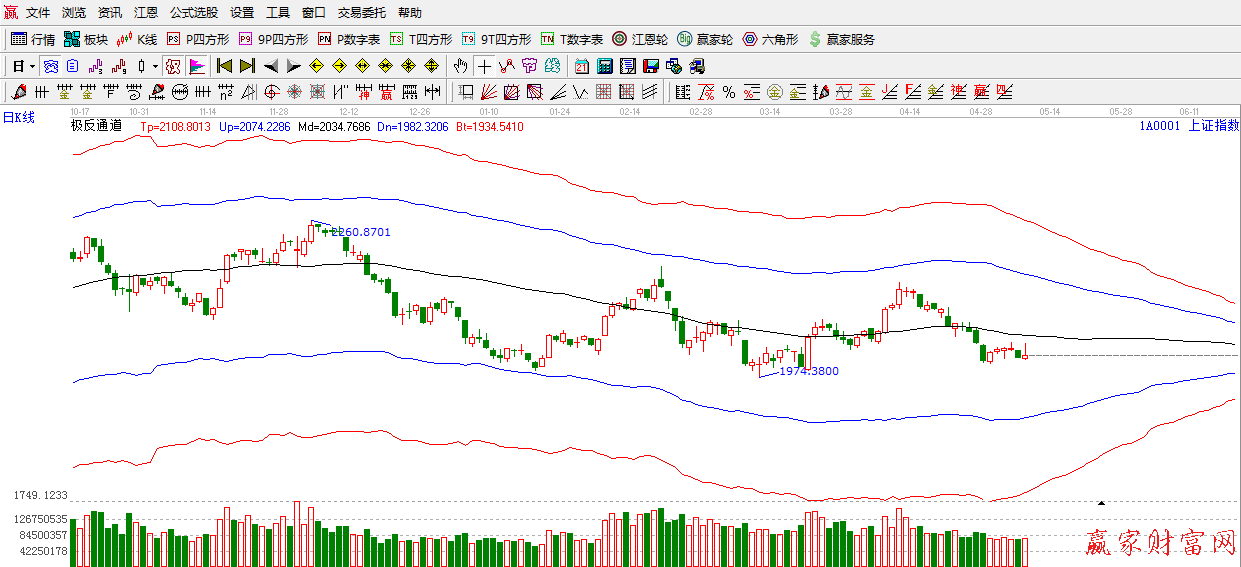Click the black play-forward arrow

(x=293, y=66)
